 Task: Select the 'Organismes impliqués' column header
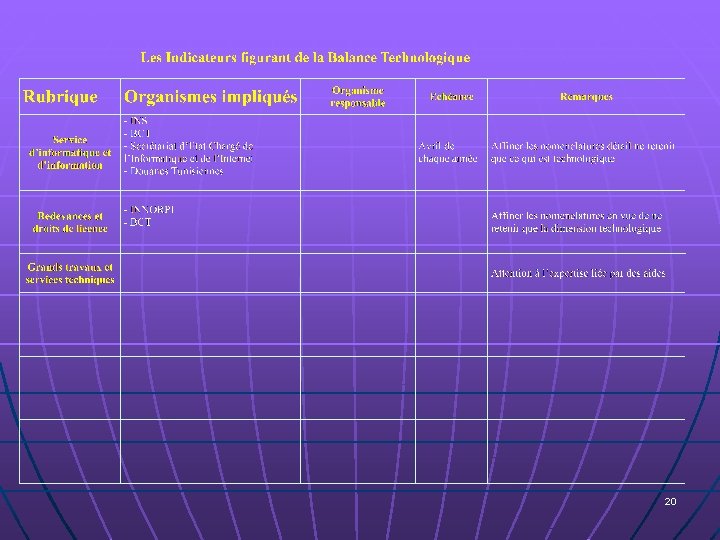[x=211, y=96]
